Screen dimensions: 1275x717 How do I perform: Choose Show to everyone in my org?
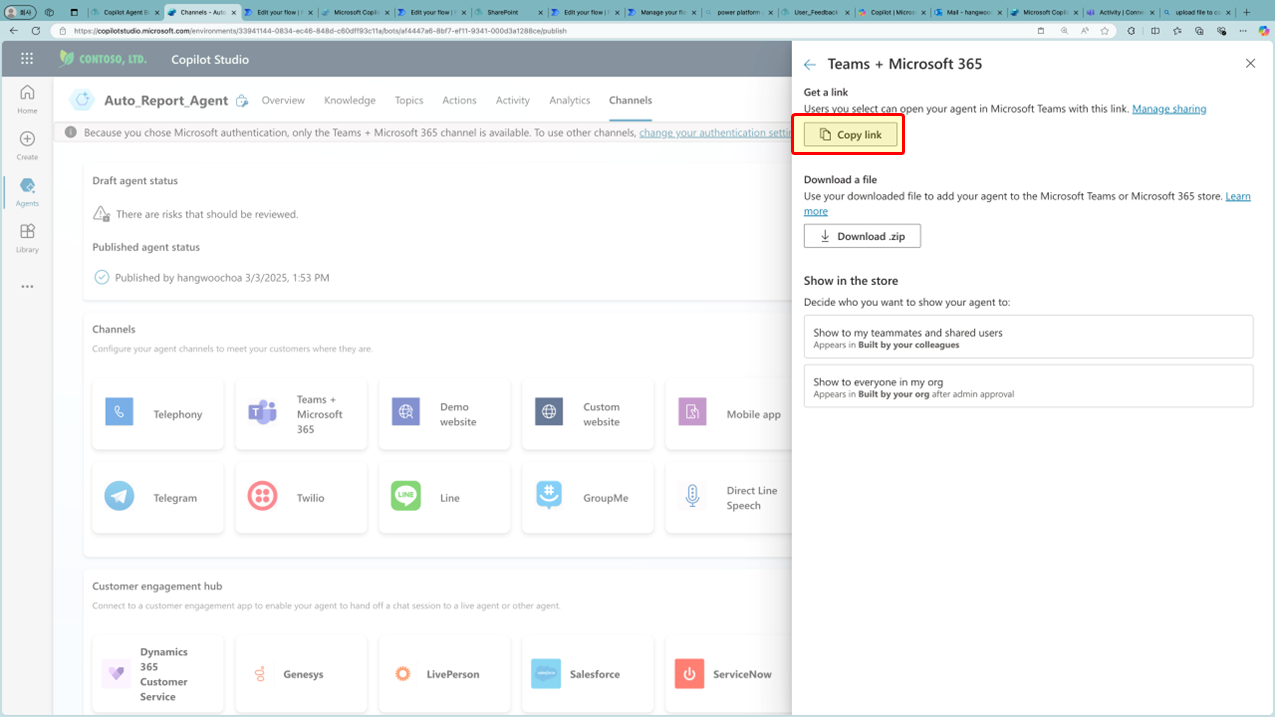[1028, 386]
